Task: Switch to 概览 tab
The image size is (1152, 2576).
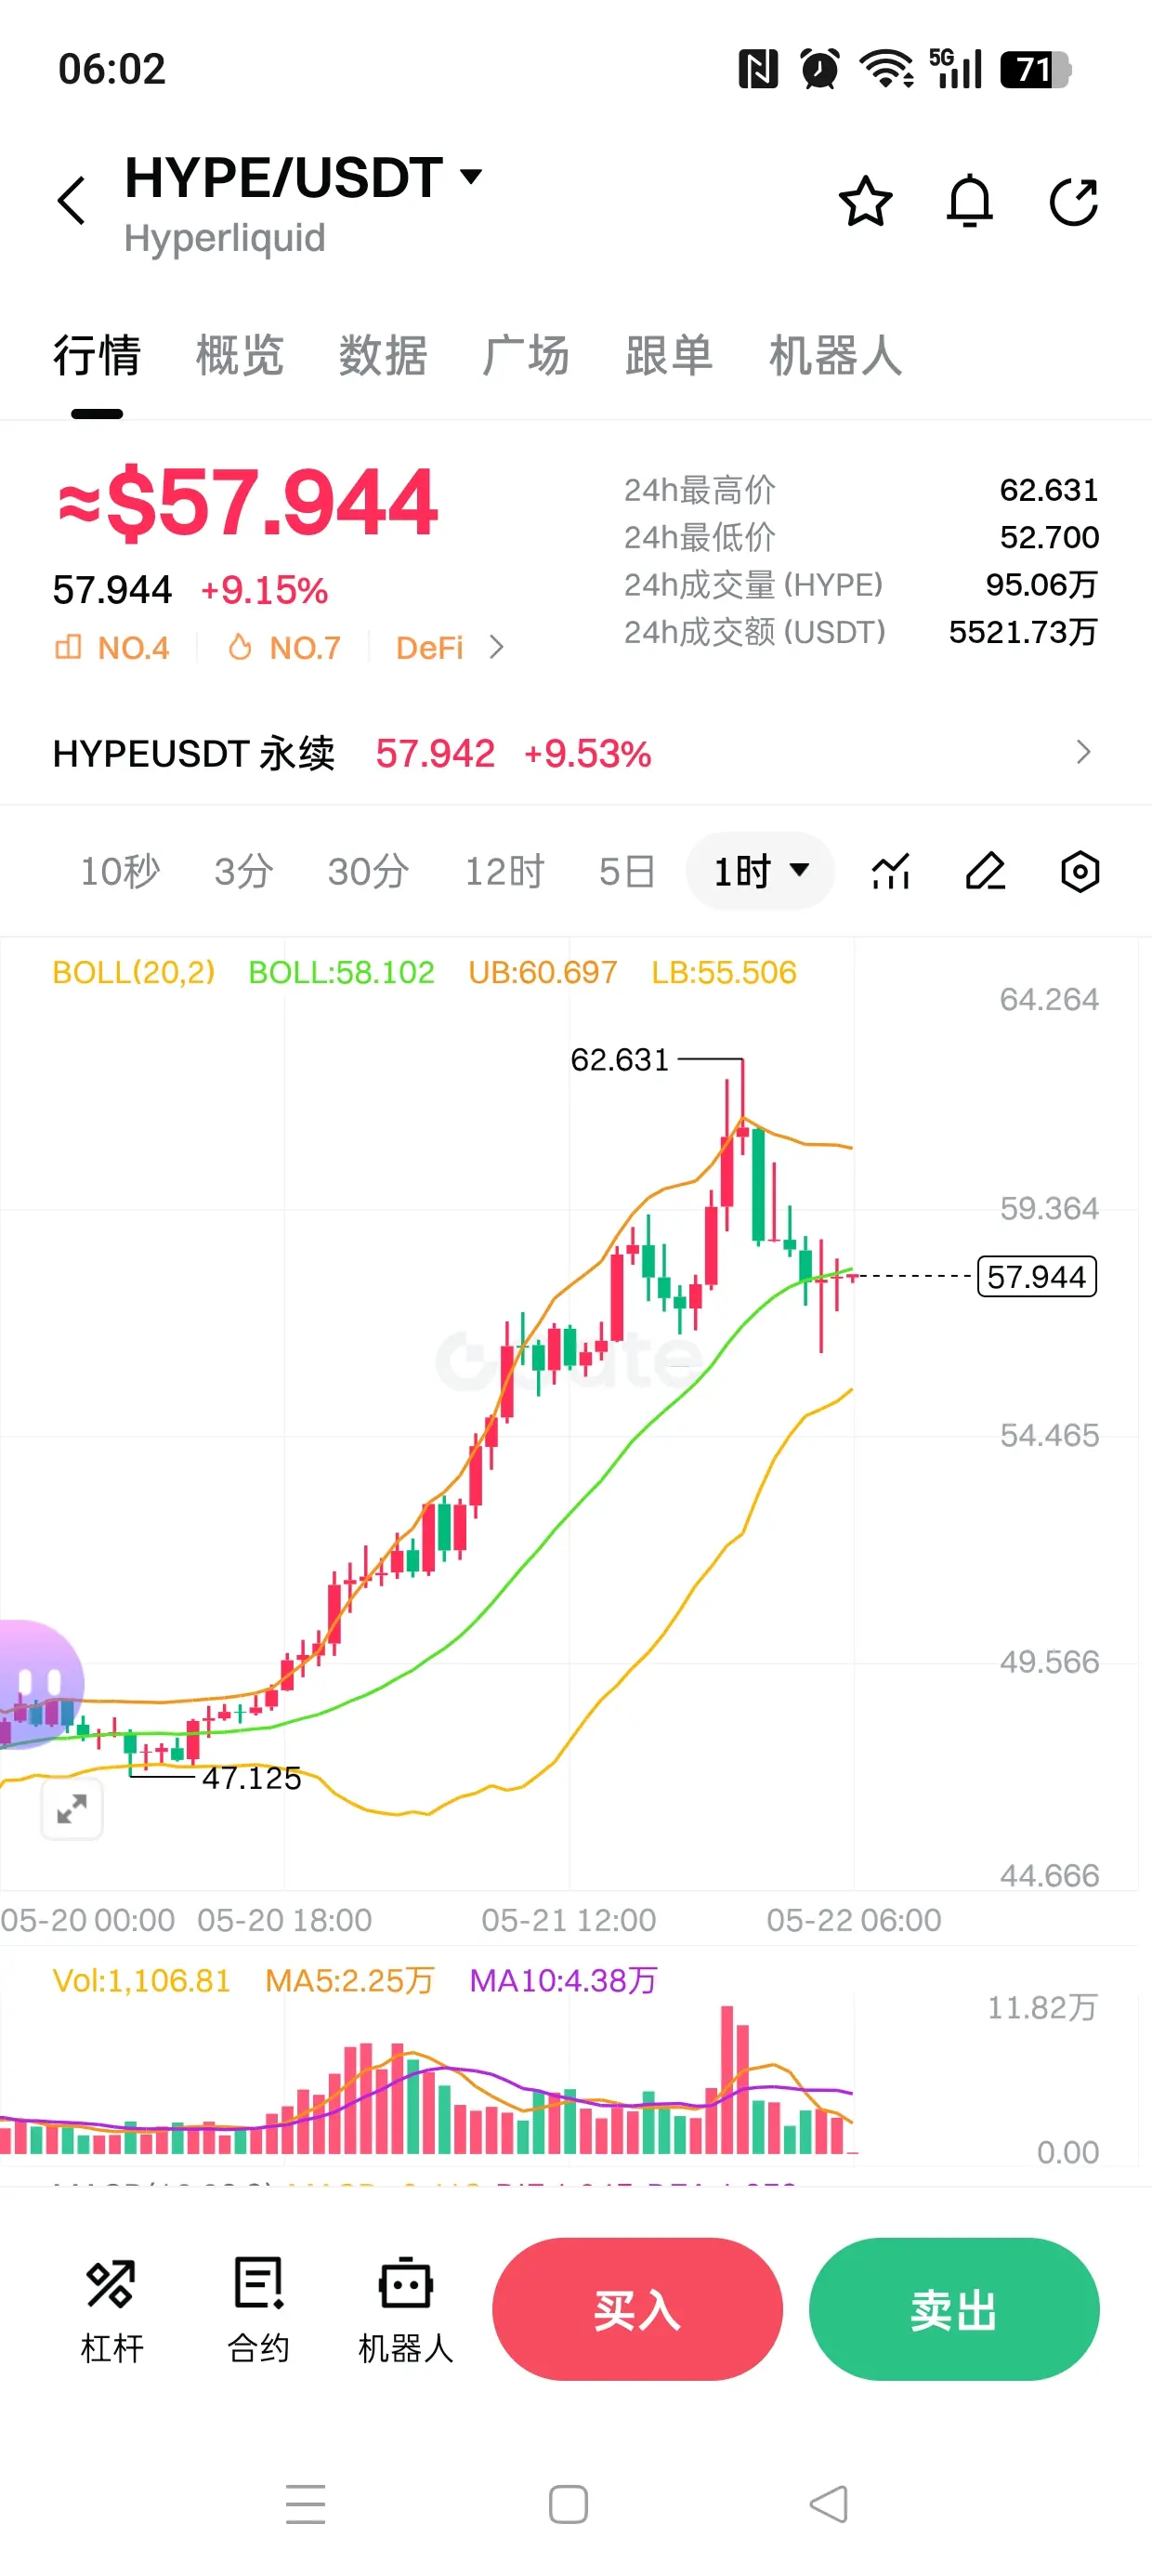Action: (x=240, y=356)
